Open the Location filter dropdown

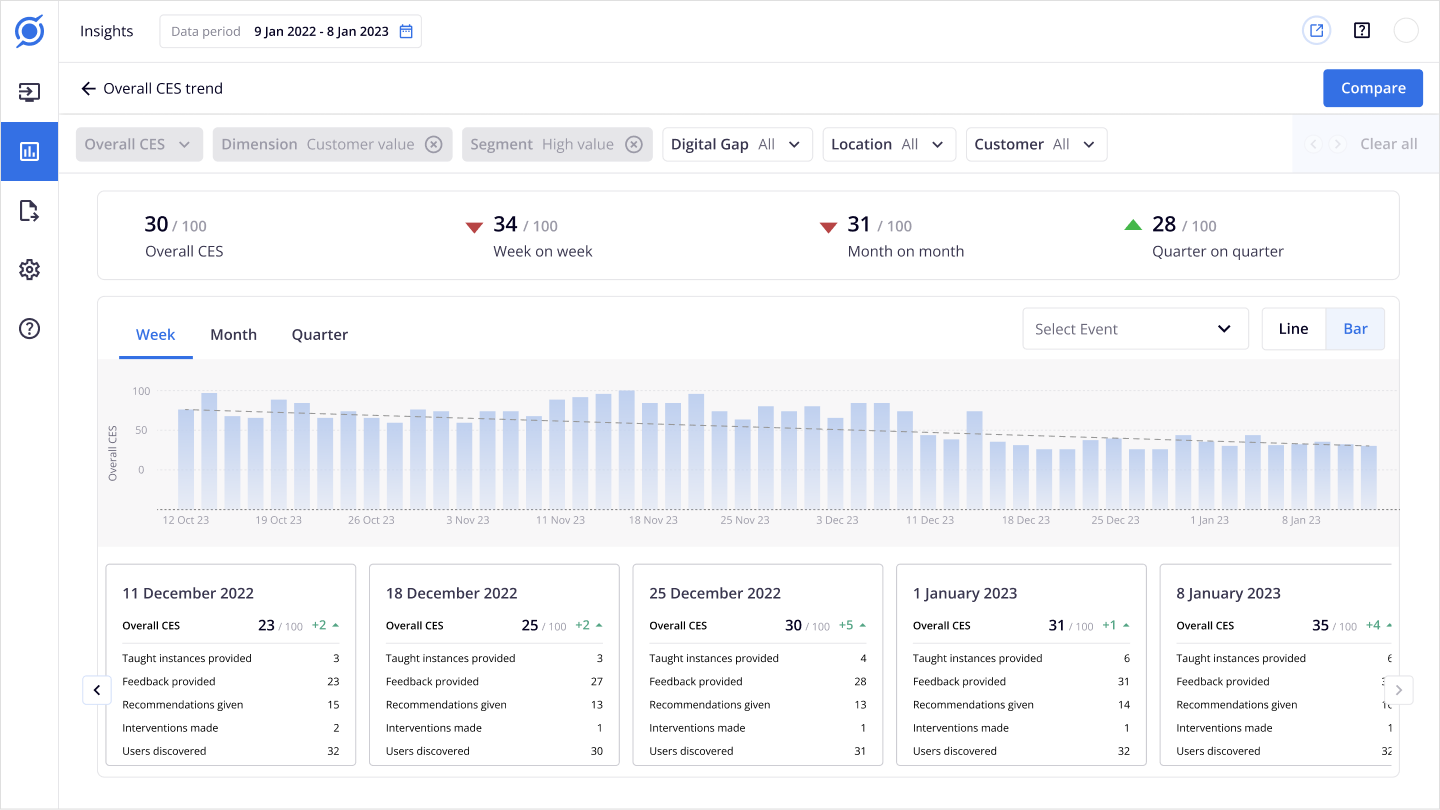coord(888,144)
